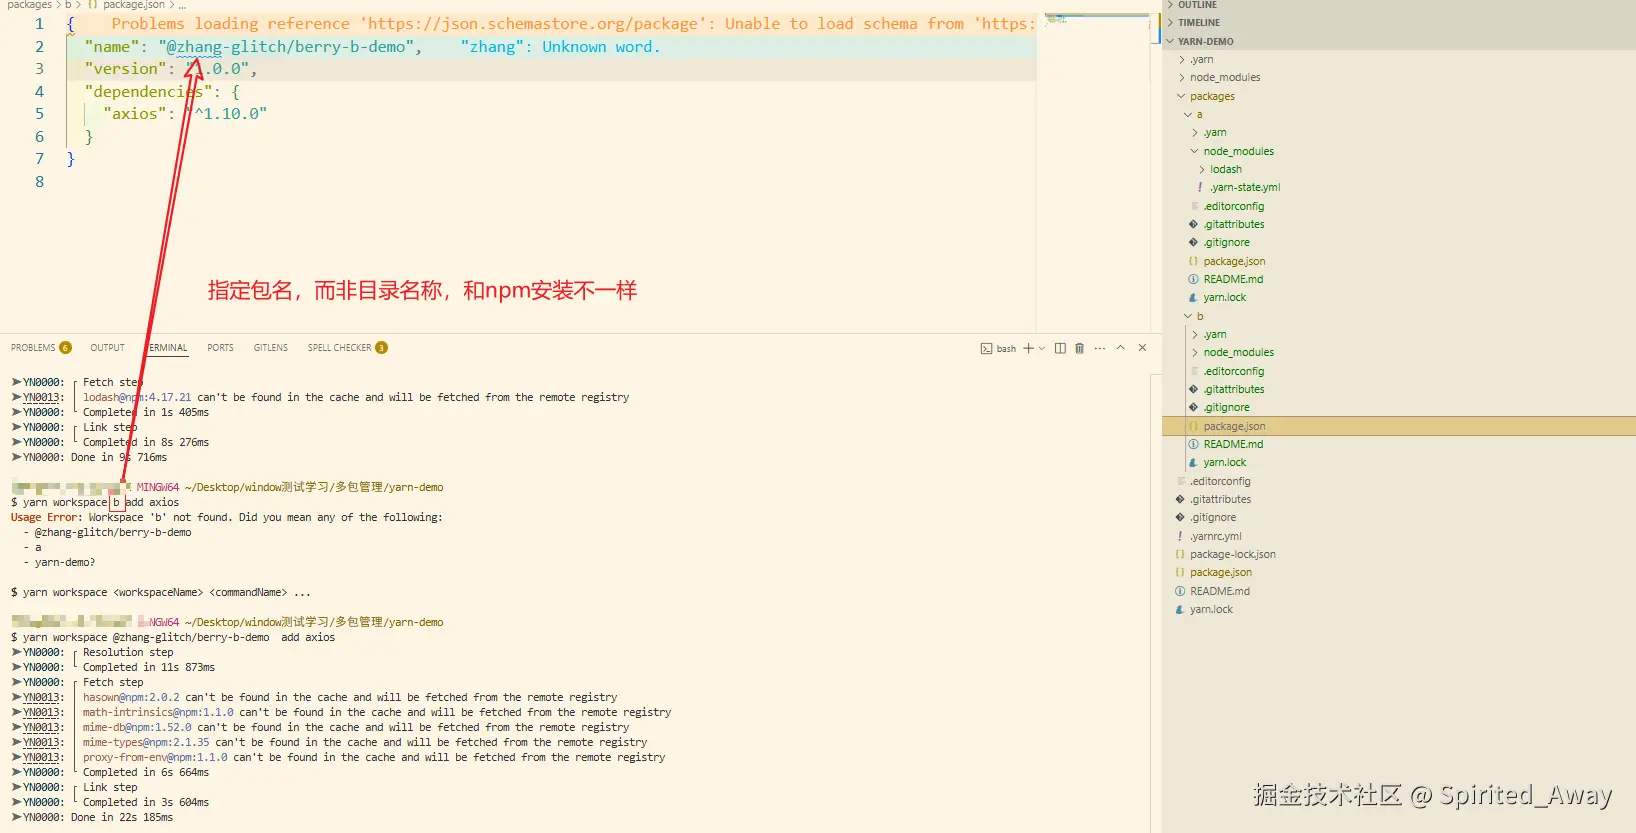This screenshot has width=1636, height=833.
Task: Open root package.json braces icon
Action: 1180,573
